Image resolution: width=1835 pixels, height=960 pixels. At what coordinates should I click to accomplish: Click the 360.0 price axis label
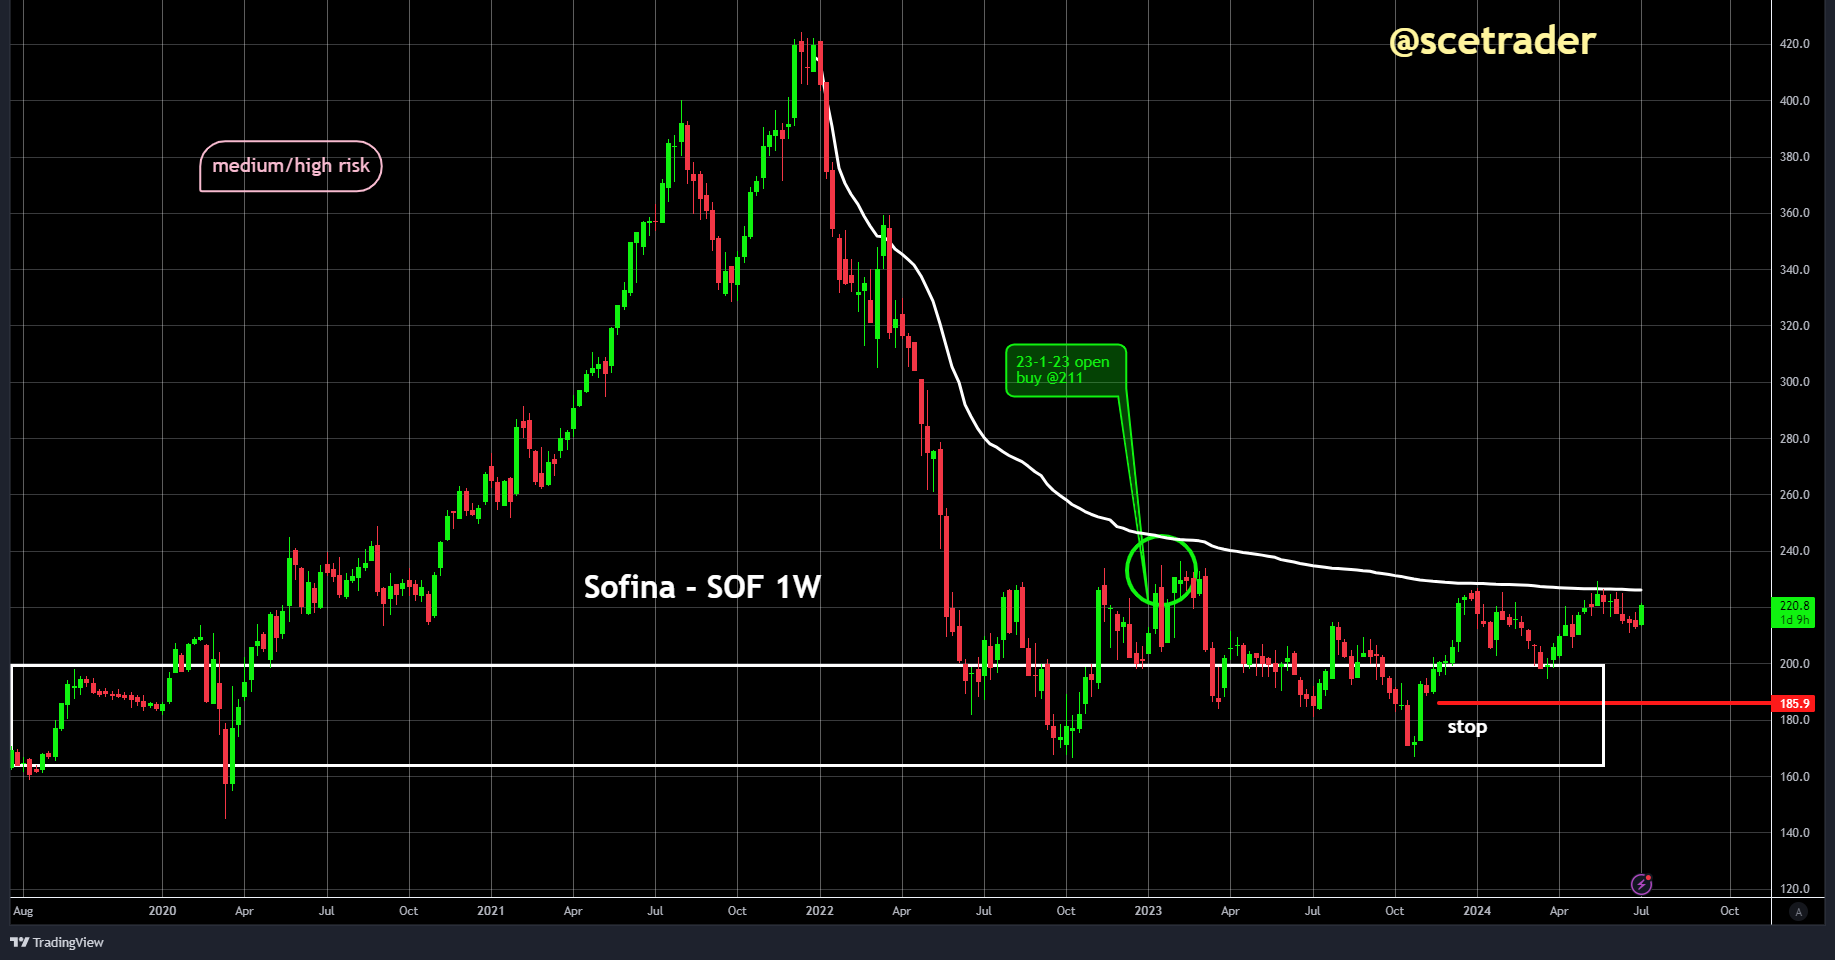tap(1794, 213)
